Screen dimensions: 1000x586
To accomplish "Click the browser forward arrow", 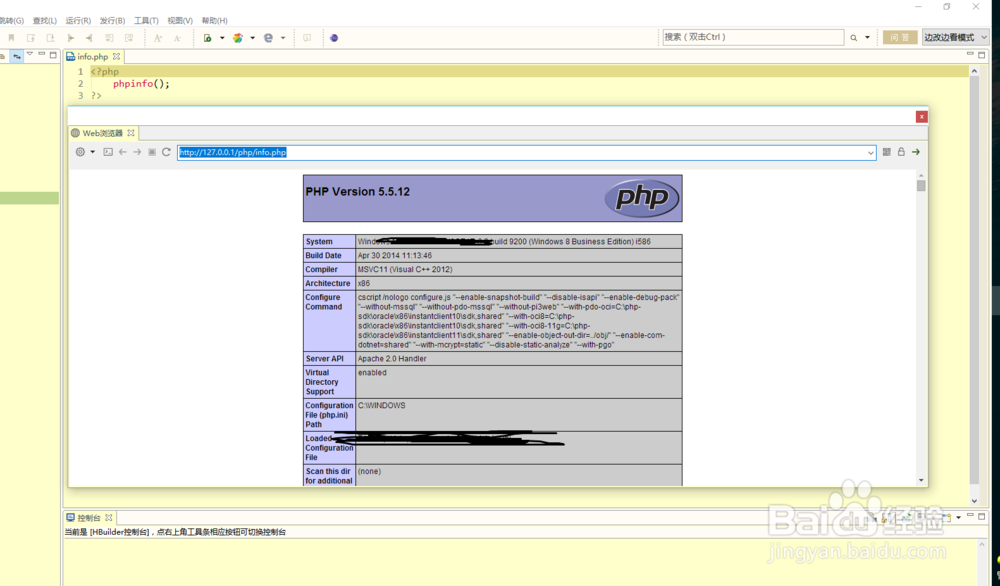I will tap(137, 152).
